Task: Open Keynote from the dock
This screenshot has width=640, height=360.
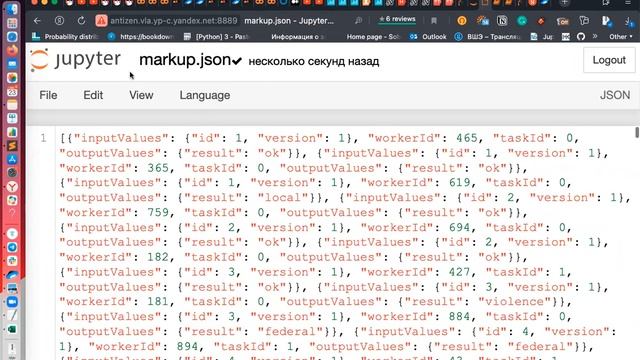Action: [12, 118]
